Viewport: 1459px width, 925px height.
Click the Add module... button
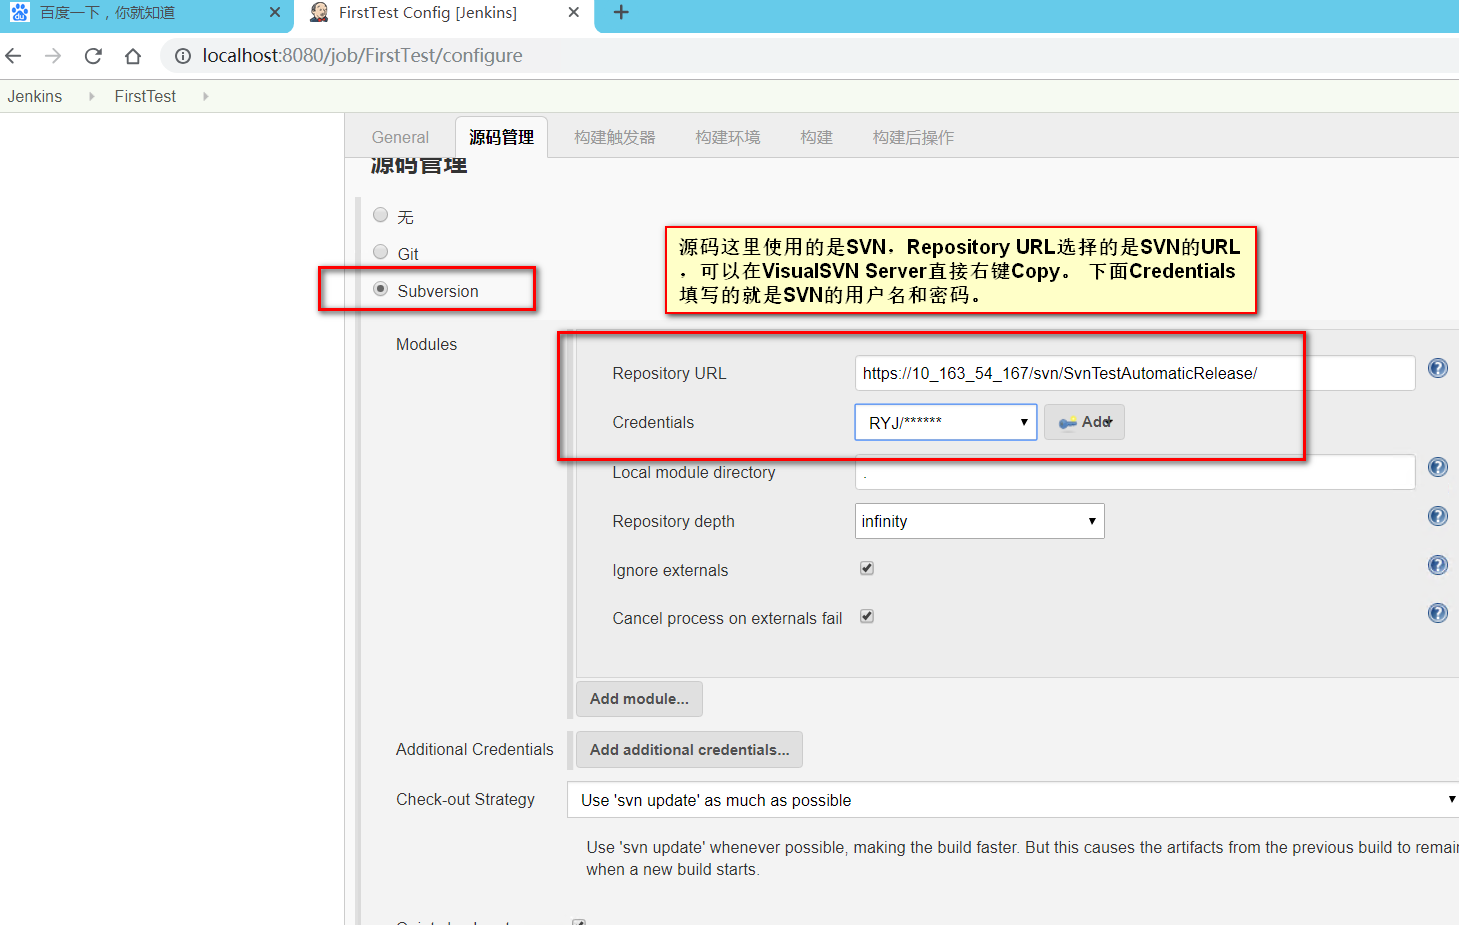pos(639,699)
